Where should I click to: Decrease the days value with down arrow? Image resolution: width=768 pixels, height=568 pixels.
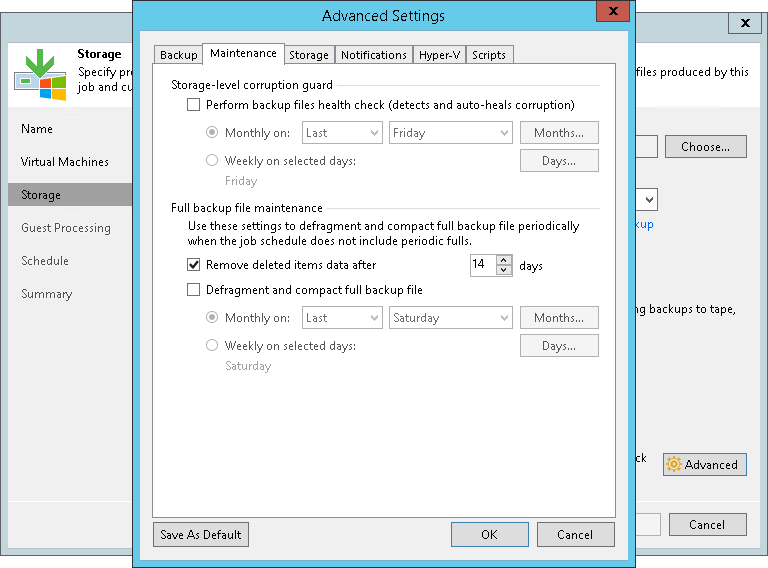504,271
